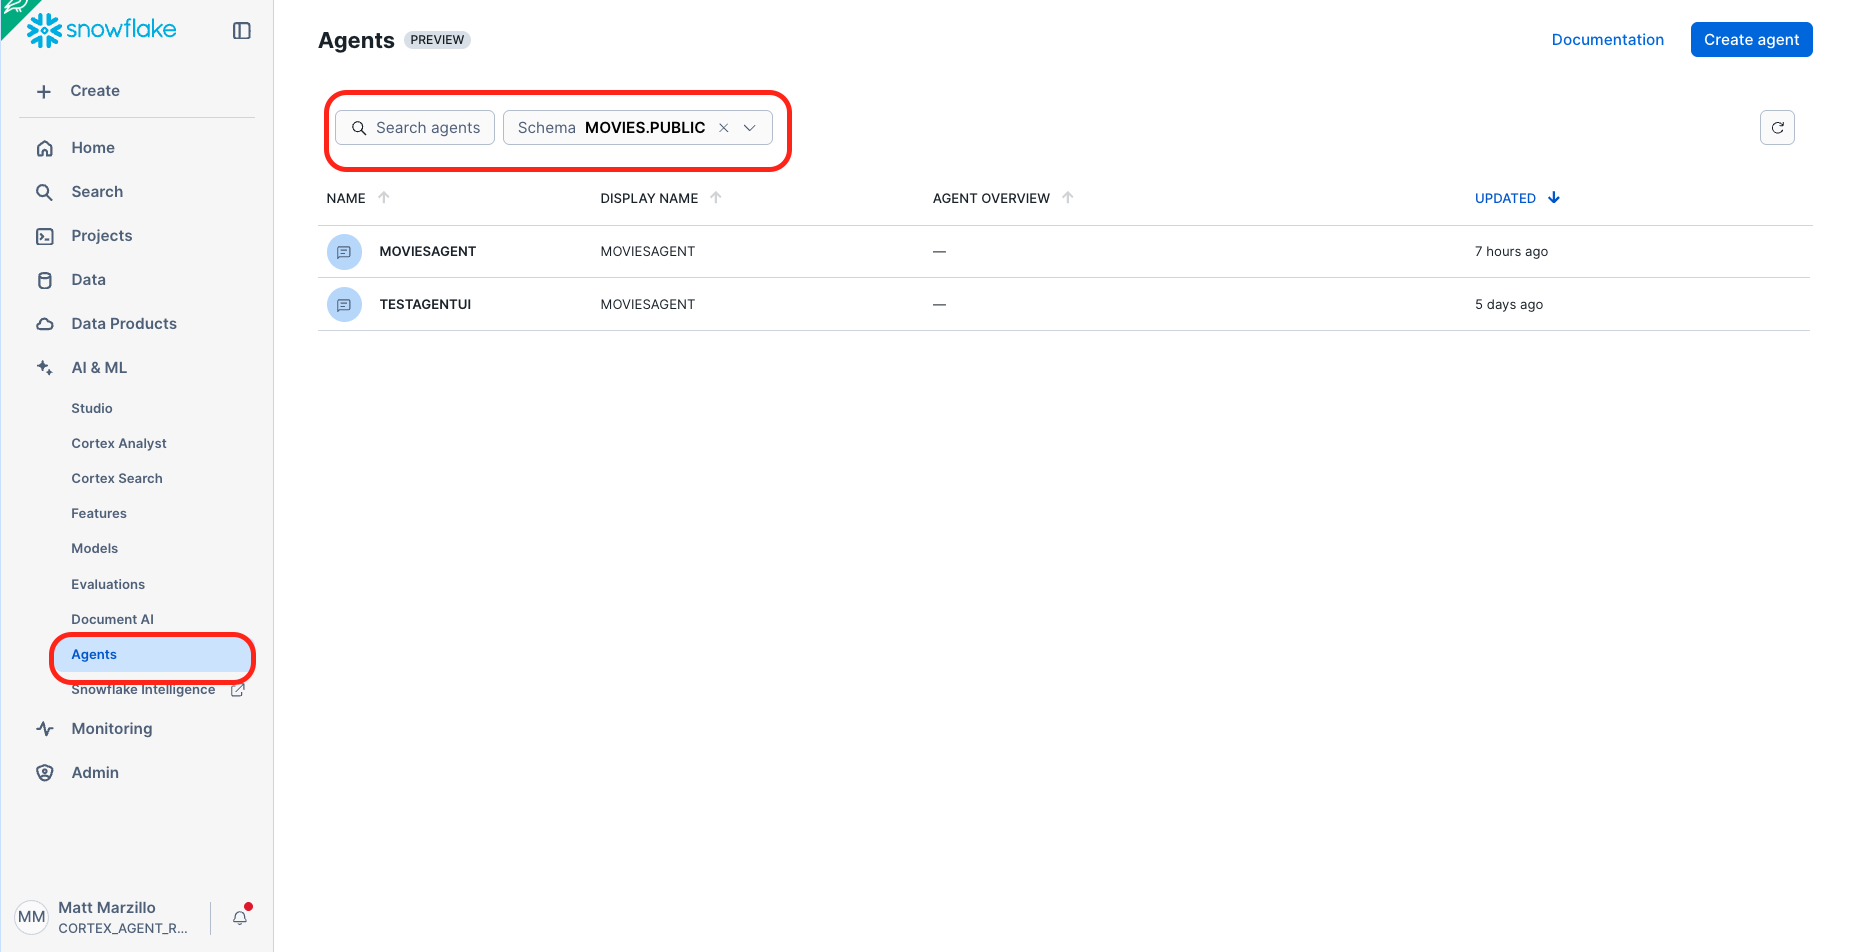Open the Documentation link
Screen dimensions: 1850x952
click(1607, 40)
